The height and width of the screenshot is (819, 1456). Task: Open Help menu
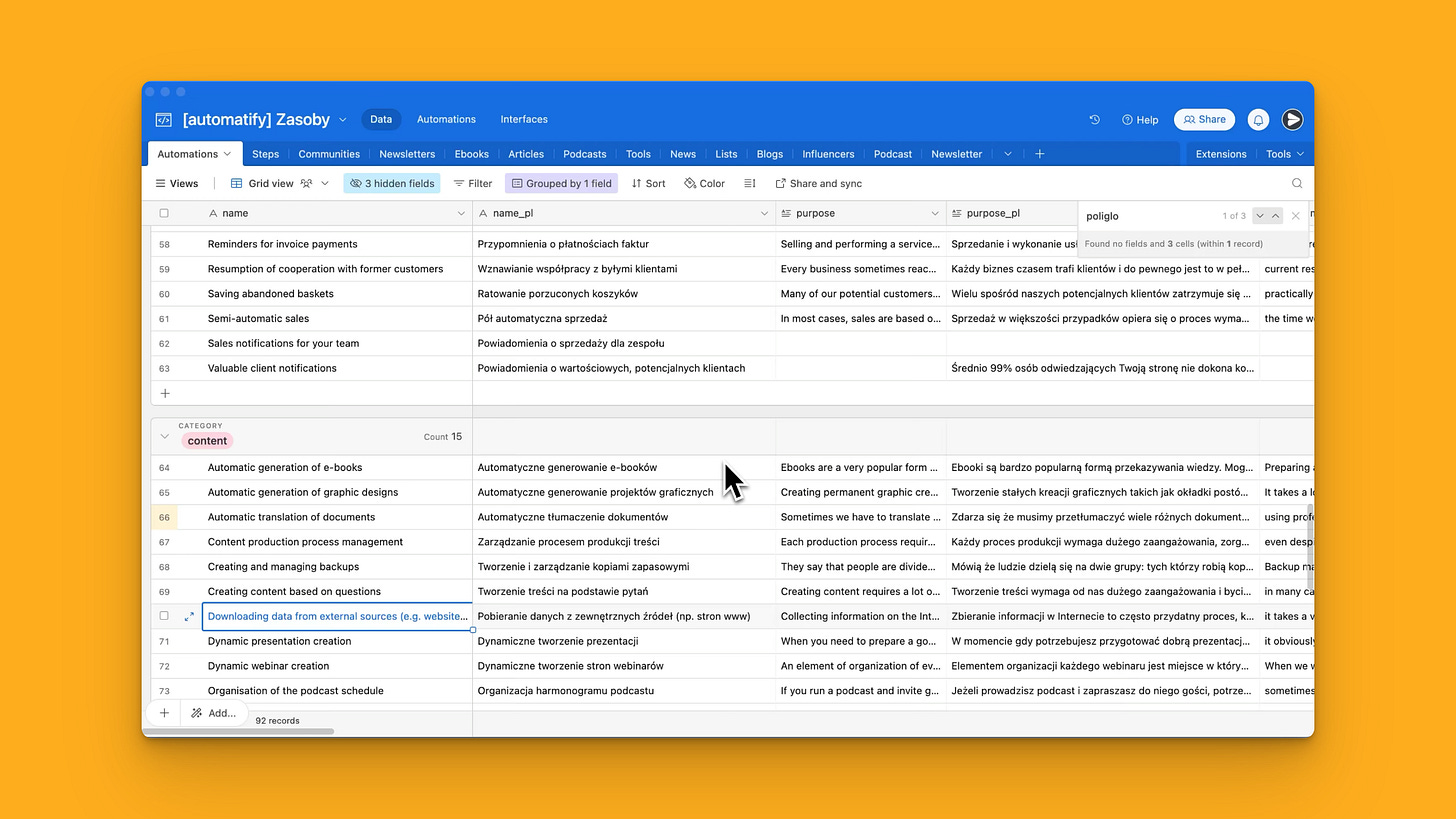tap(1139, 120)
